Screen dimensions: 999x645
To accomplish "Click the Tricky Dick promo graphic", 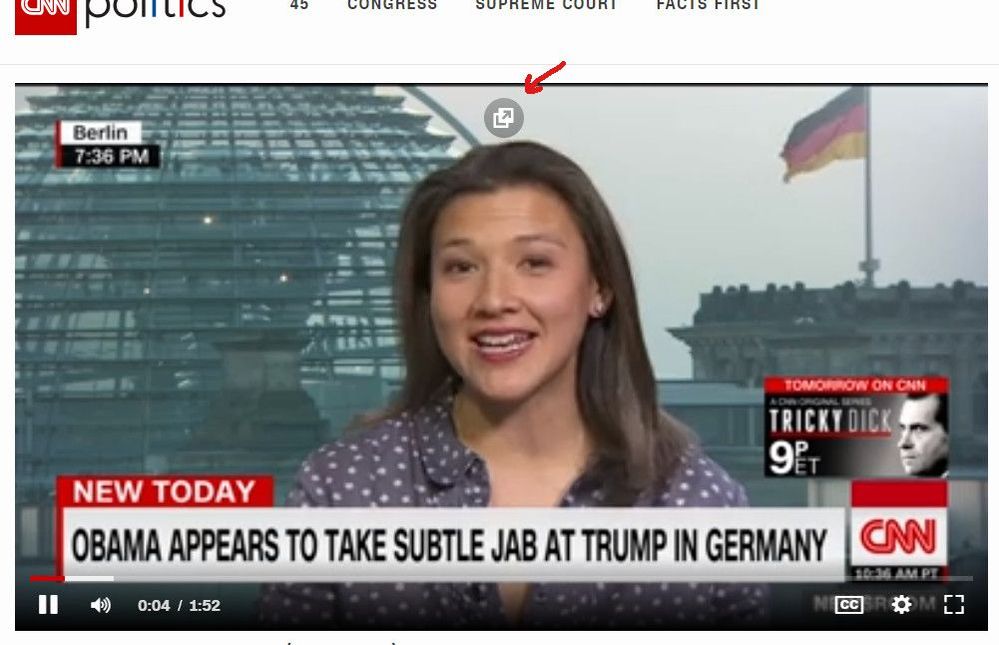I will click(856, 427).
